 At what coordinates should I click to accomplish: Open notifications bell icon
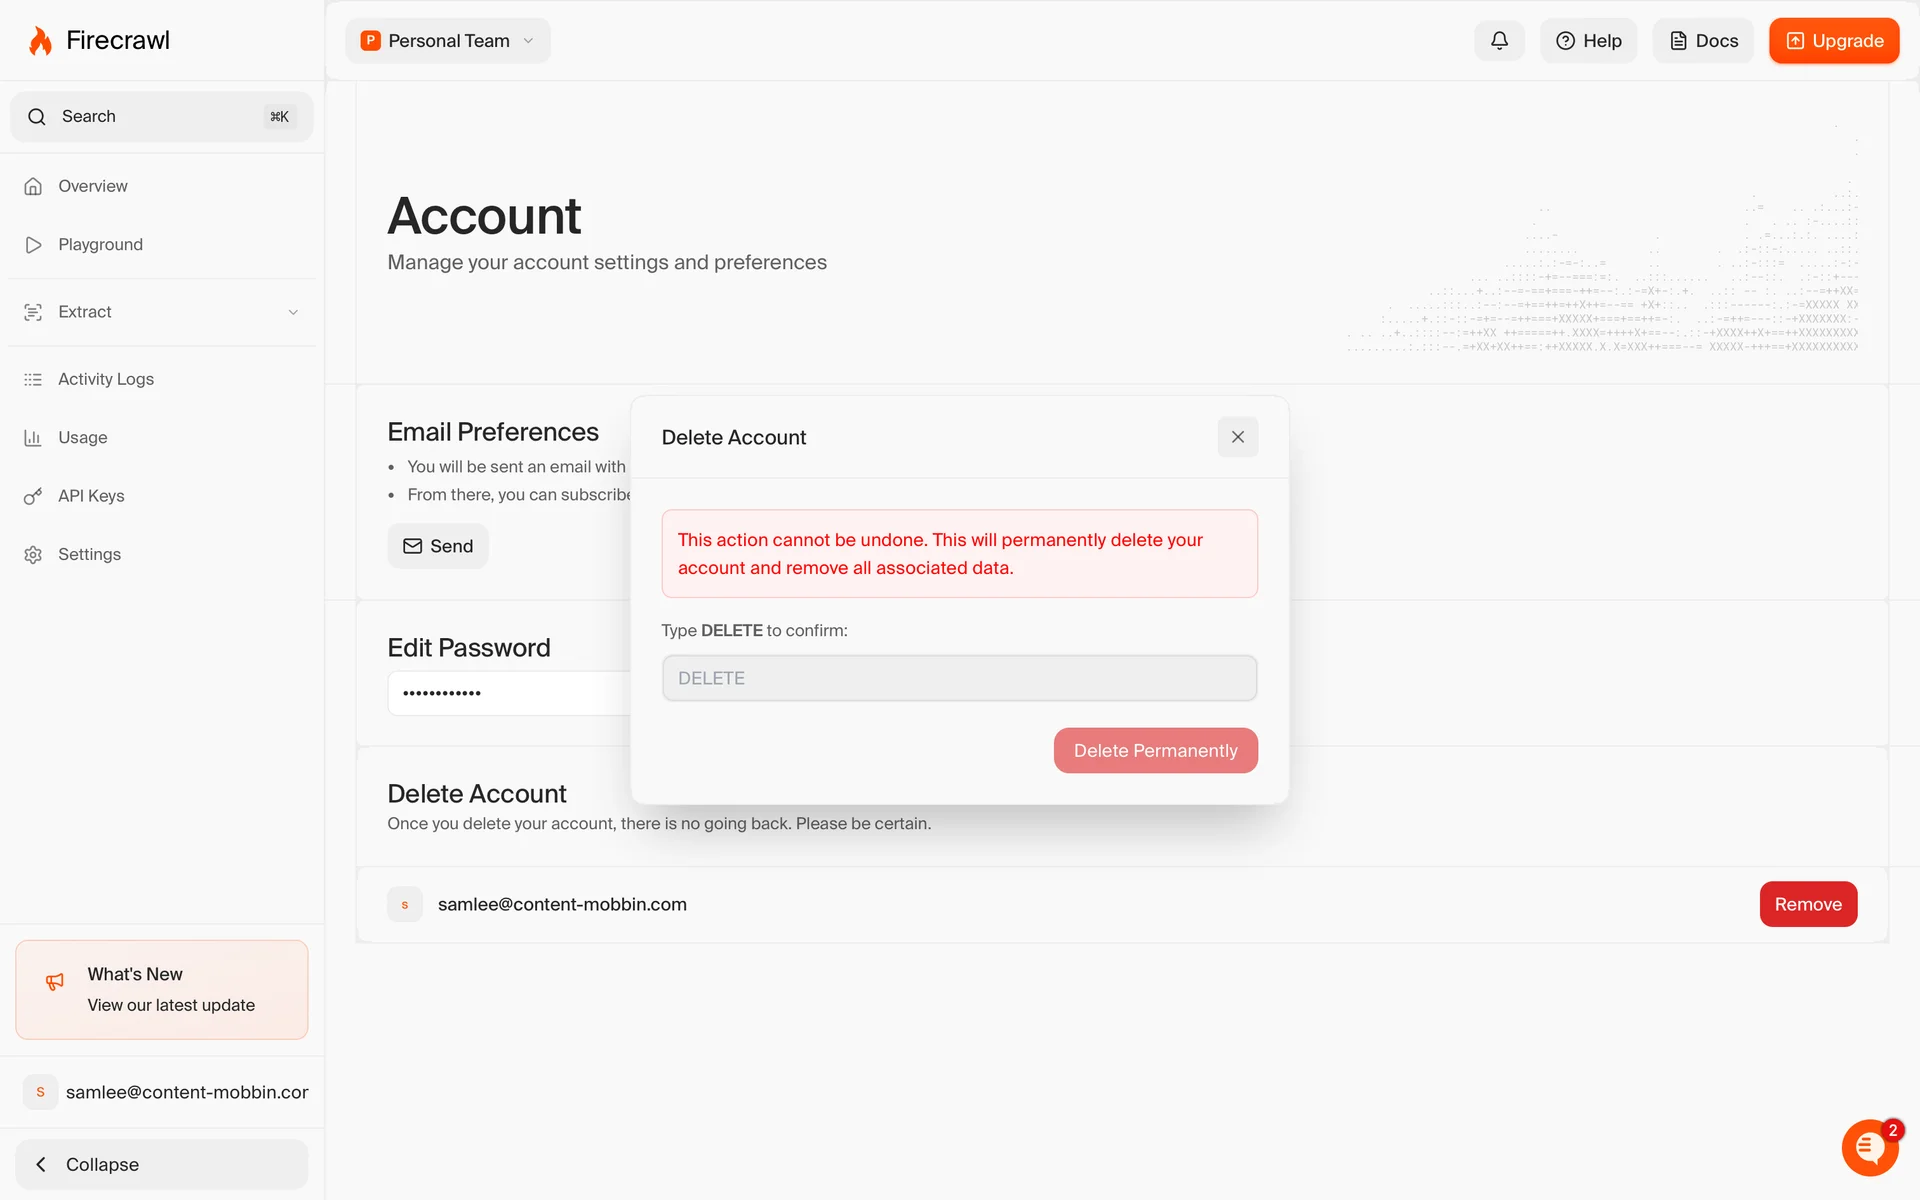pos(1499,41)
